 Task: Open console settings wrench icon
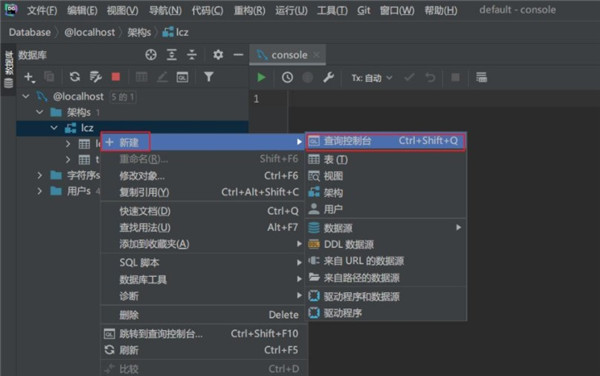coord(328,77)
